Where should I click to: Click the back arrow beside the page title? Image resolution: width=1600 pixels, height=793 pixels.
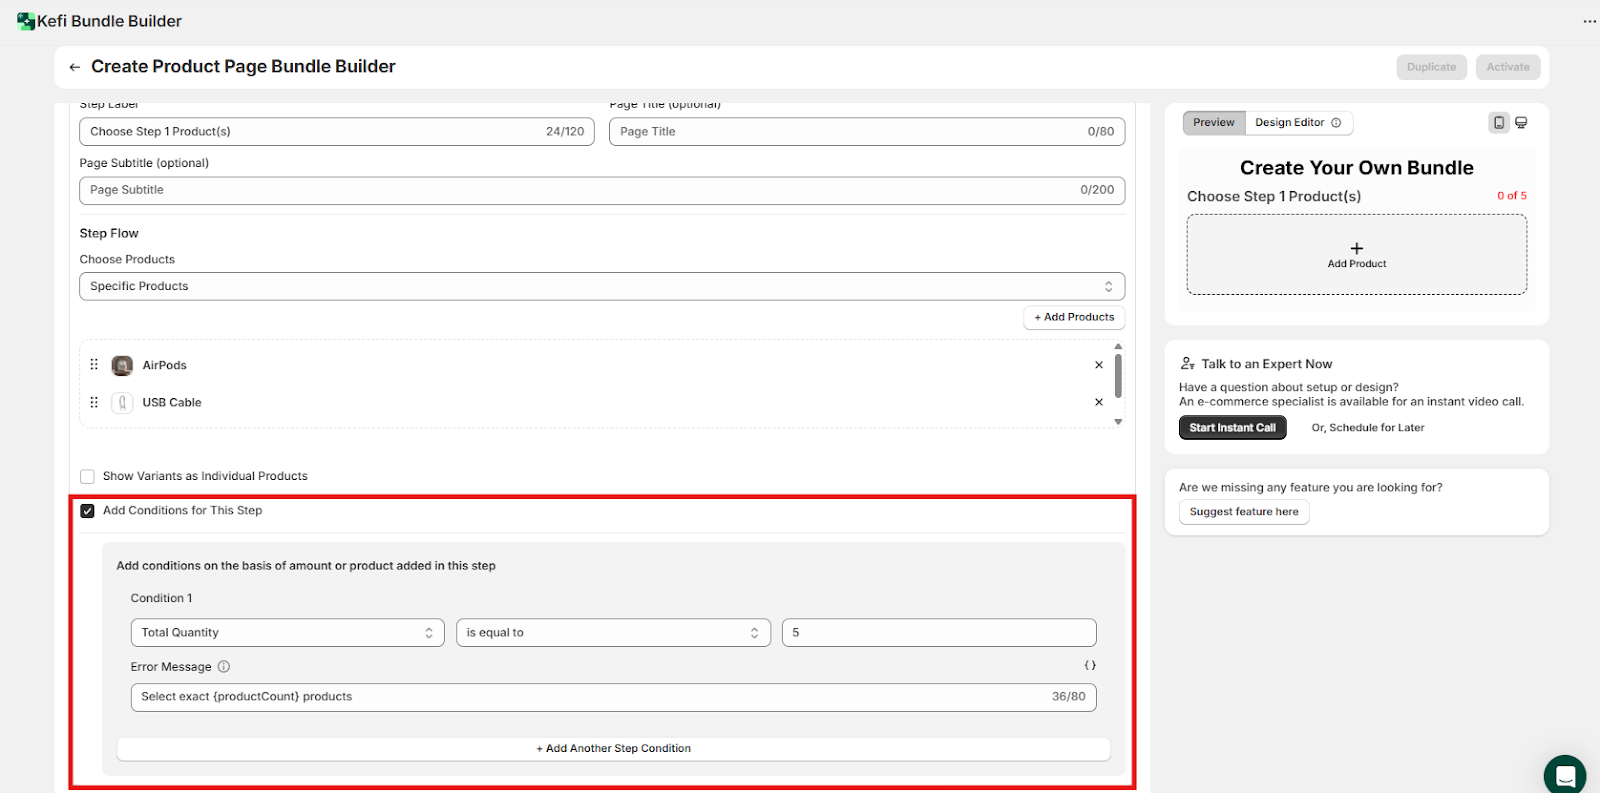coord(75,67)
